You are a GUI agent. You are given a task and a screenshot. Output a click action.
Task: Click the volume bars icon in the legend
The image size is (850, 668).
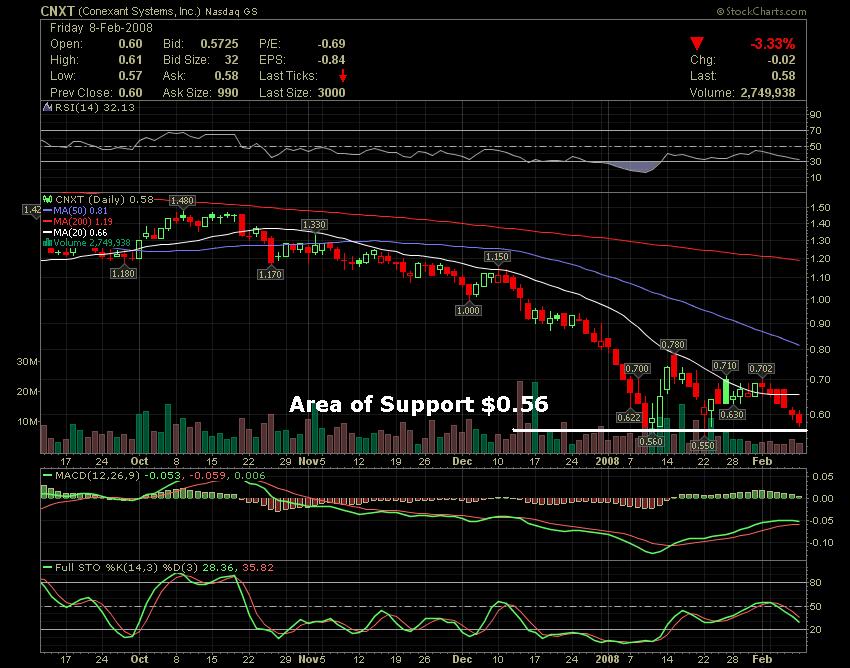tap(48, 242)
